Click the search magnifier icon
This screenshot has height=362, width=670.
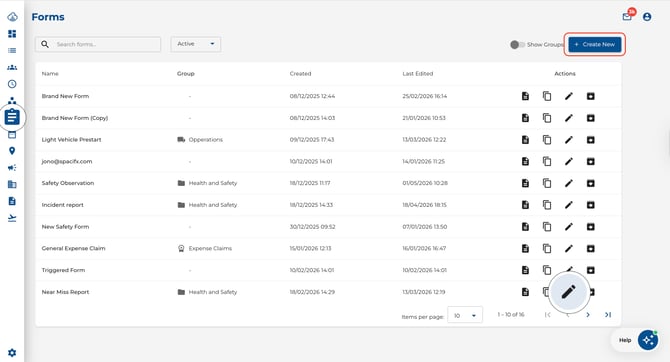pyautogui.click(x=45, y=44)
